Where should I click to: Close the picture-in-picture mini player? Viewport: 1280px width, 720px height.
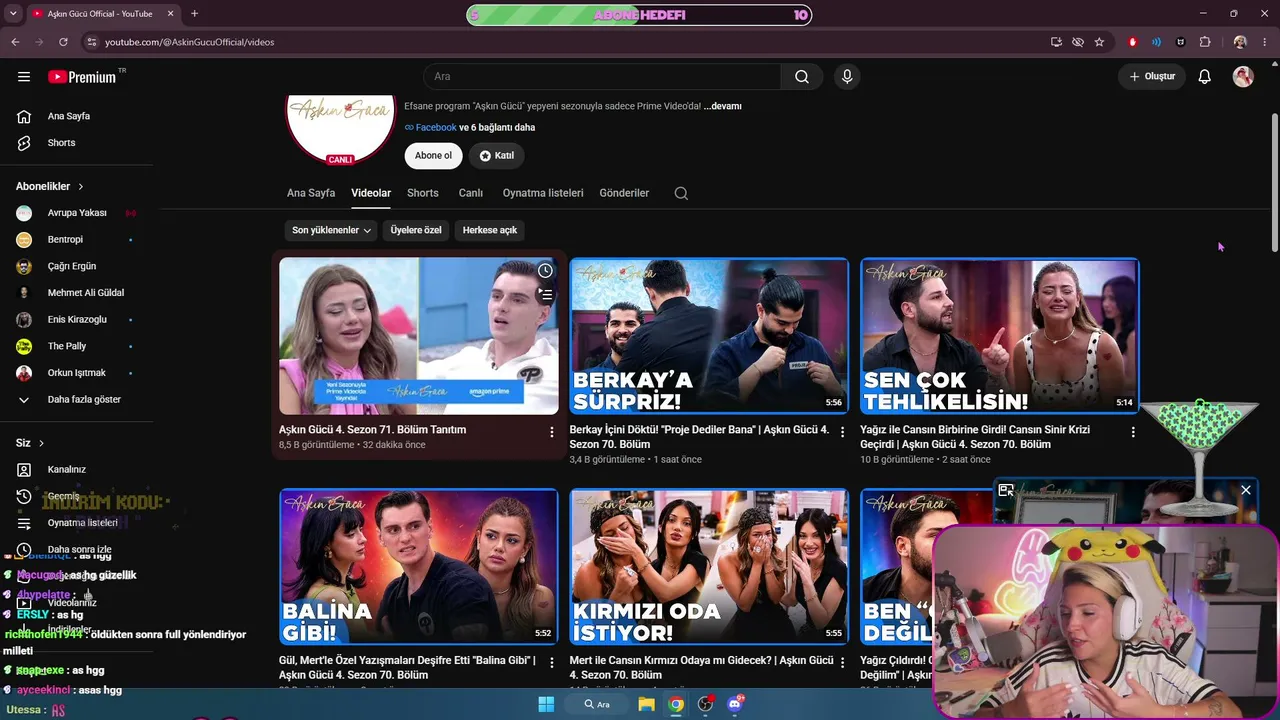pyautogui.click(x=1246, y=490)
